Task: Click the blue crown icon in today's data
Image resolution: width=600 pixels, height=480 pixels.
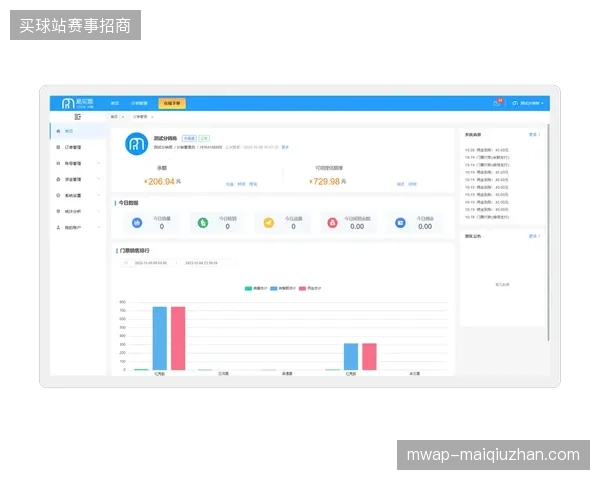Action: click(x=137, y=222)
